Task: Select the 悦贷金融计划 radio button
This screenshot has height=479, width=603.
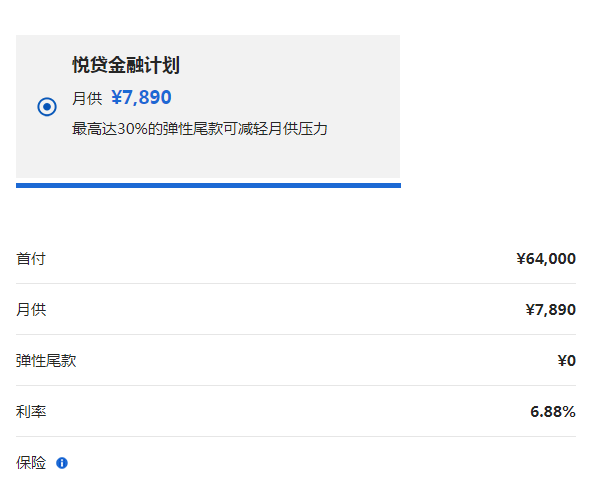Action: point(47,106)
